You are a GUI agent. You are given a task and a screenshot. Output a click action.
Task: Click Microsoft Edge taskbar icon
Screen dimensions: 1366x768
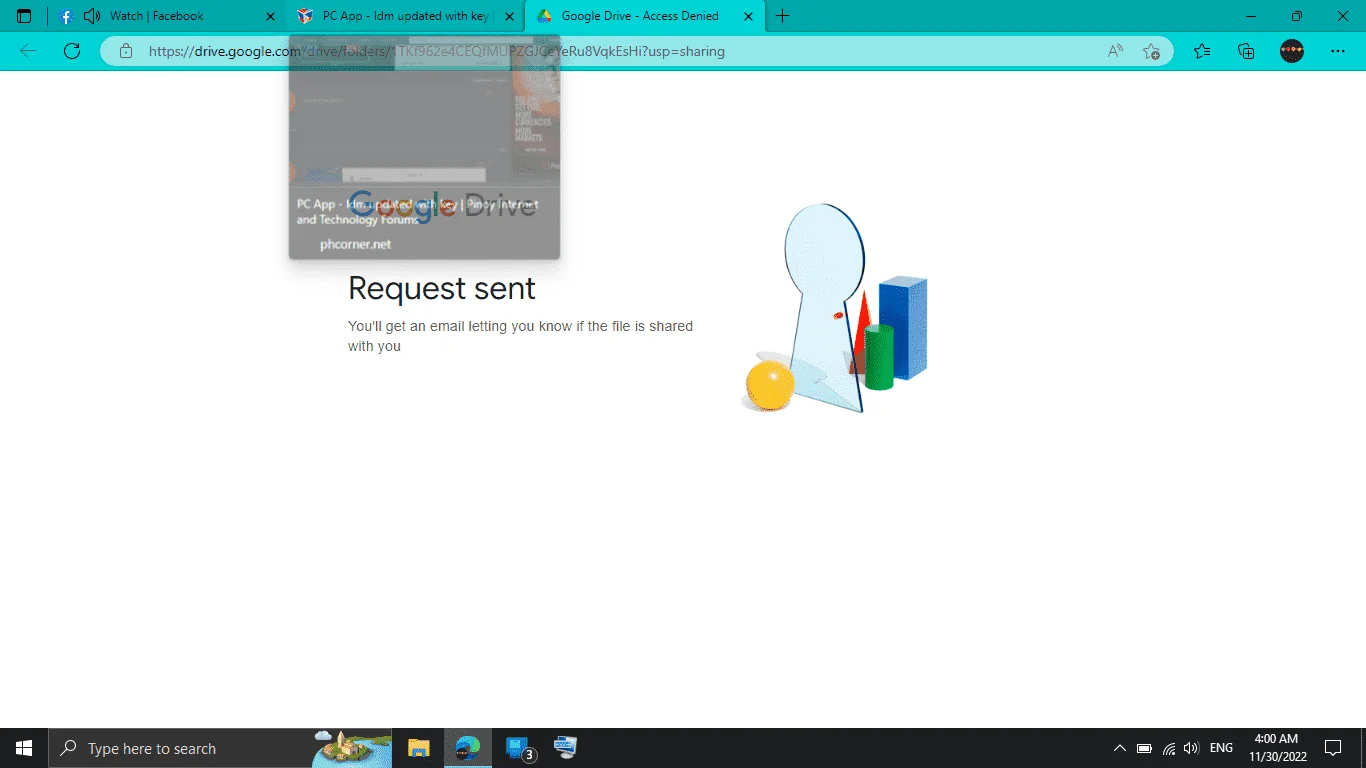point(468,748)
